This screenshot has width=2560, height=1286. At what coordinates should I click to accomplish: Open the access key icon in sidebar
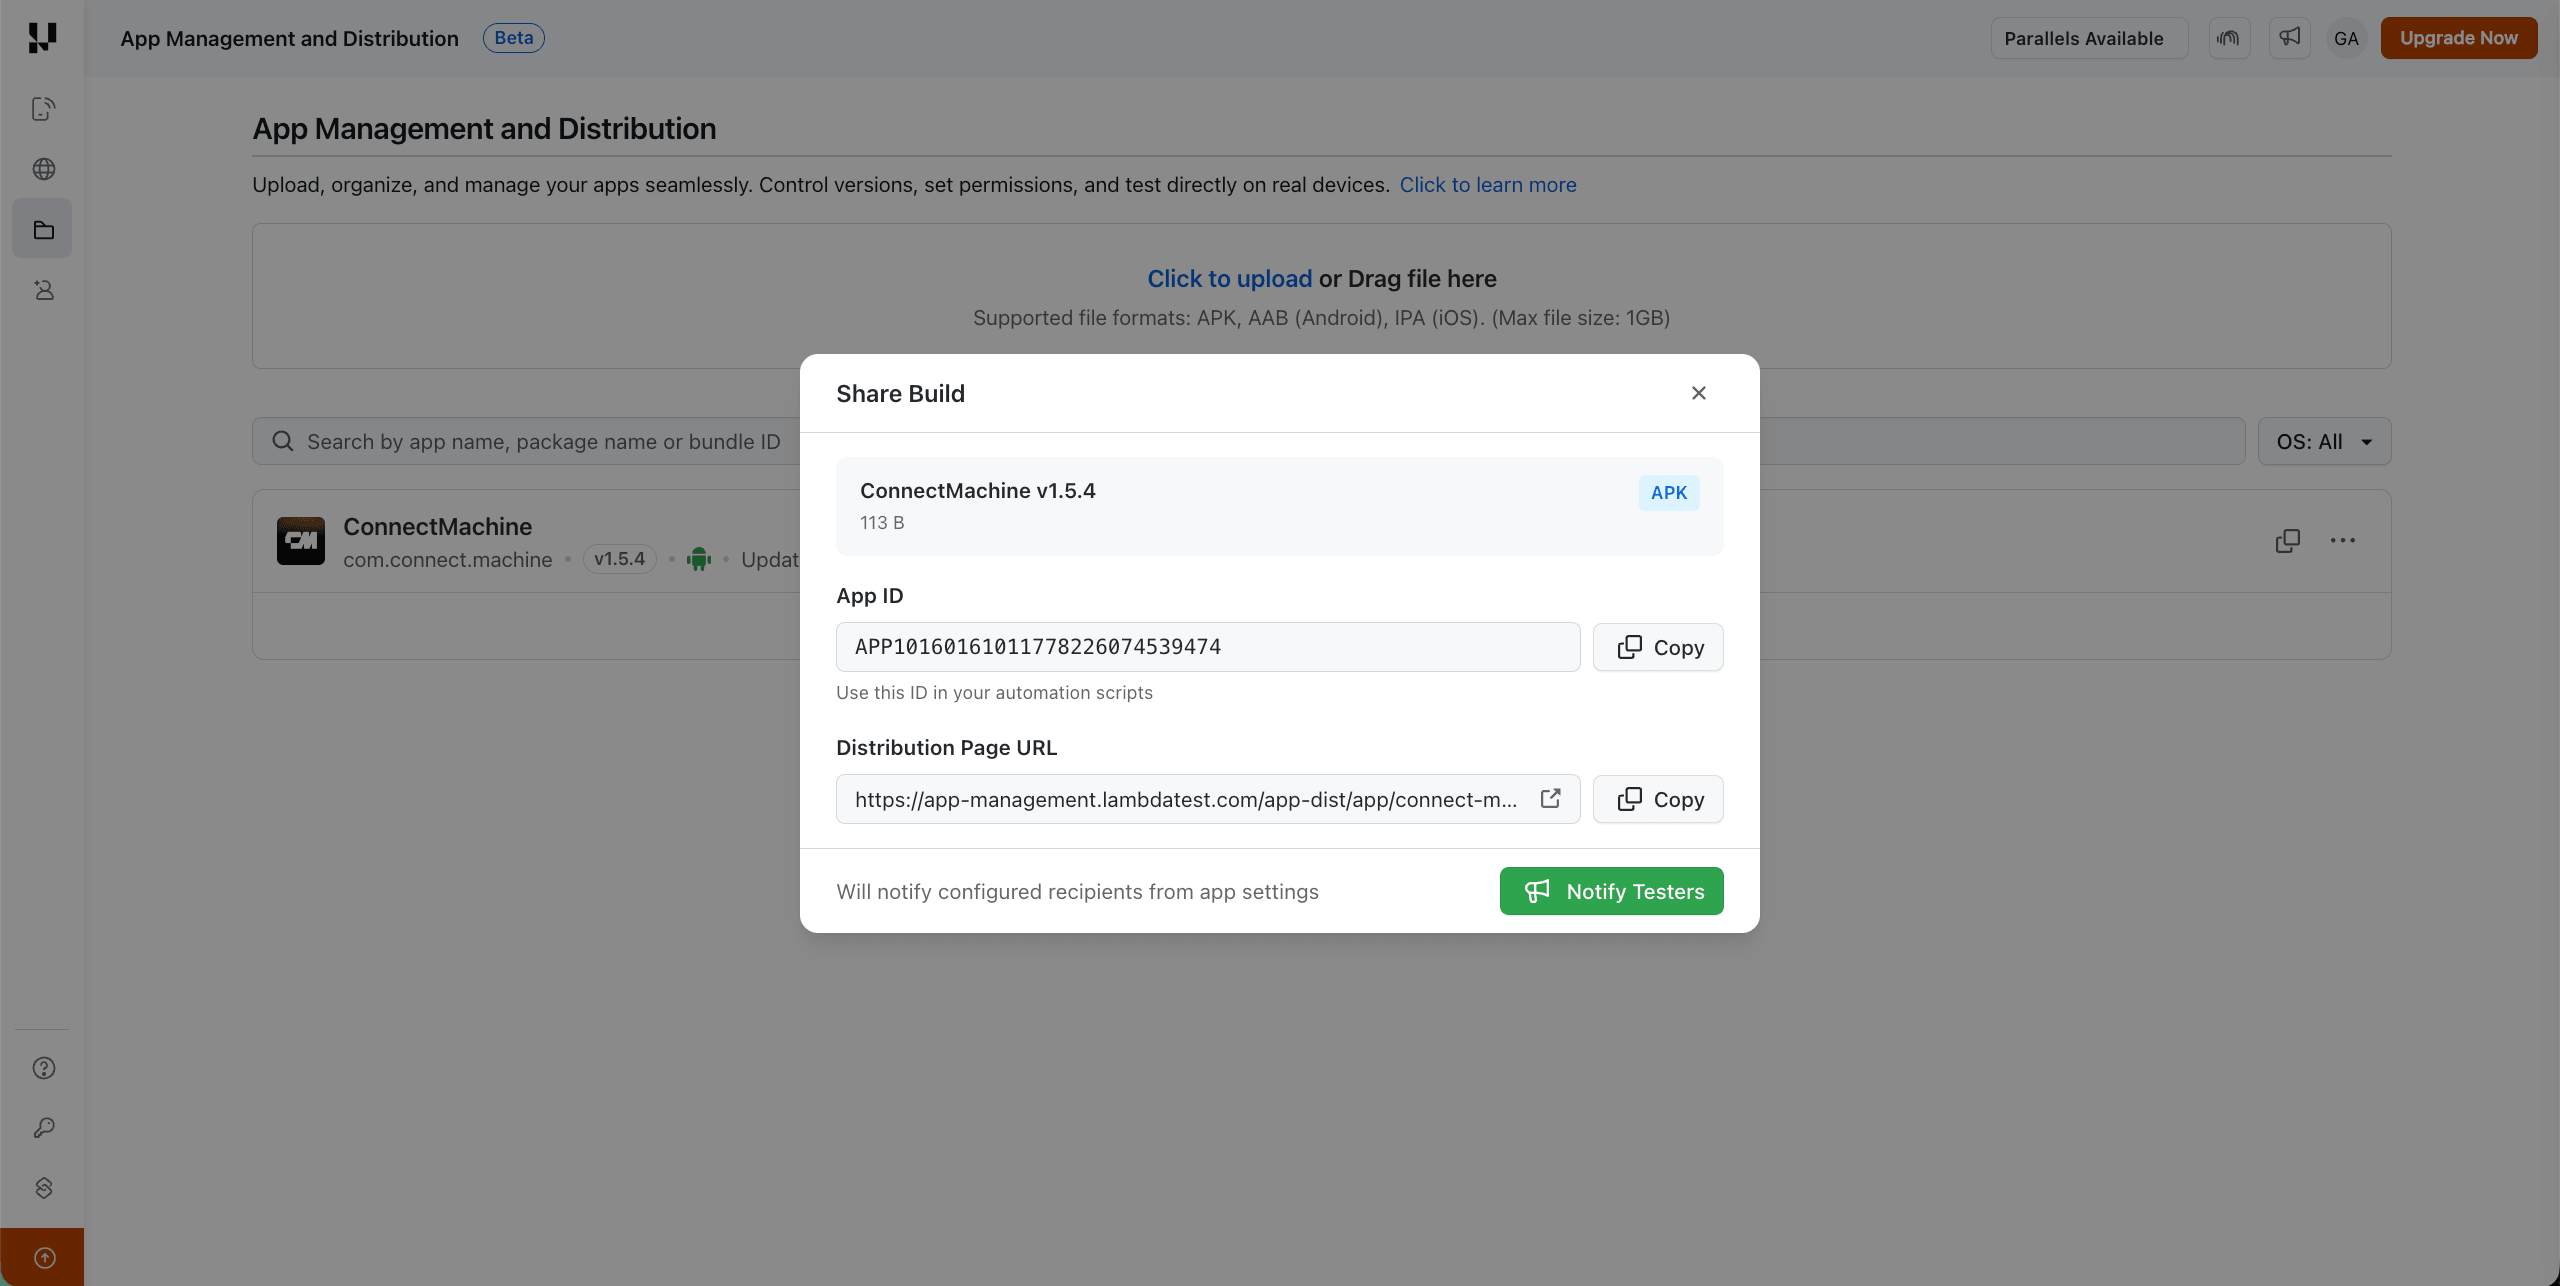coord(43,1128)
